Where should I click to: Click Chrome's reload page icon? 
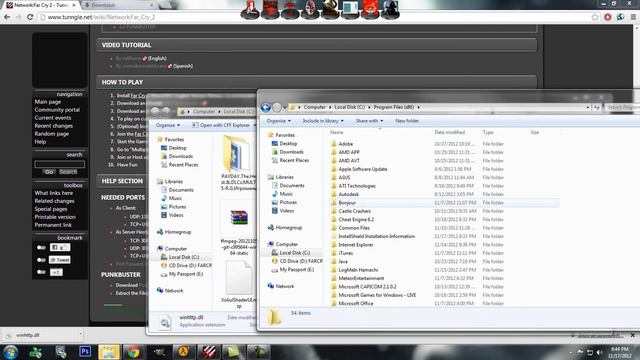coord(30,17)
